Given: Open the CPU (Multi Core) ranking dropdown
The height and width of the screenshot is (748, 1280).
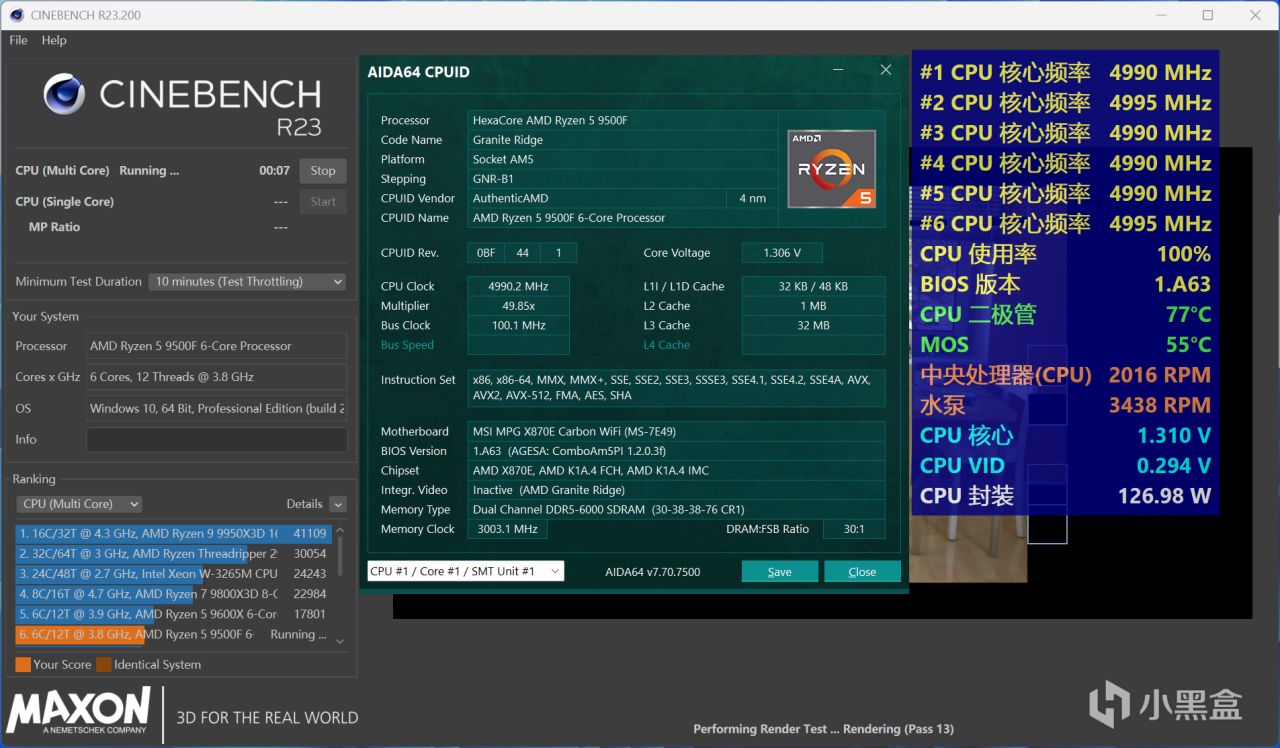Looking at the screenshot, I should (79, 504).
